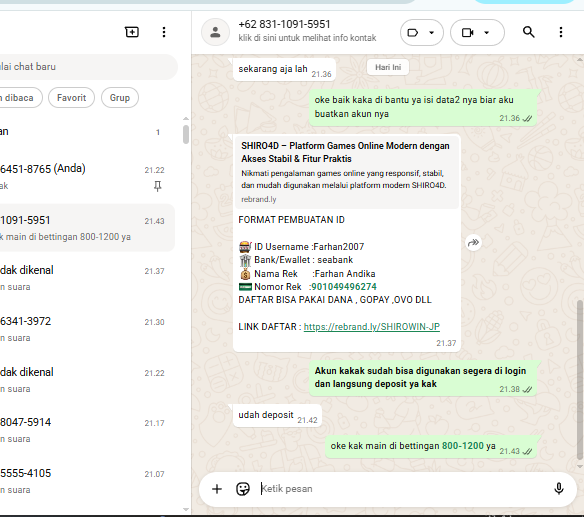Image resolution: width=584 pixels, height=517 pixels.
Task: Click message 'Akun kakak sudah bisa digunakan'
Action: tap(423, 378)
